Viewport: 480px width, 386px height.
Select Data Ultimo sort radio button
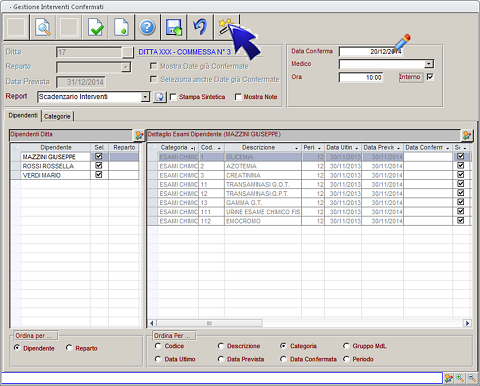coord(158,359)
